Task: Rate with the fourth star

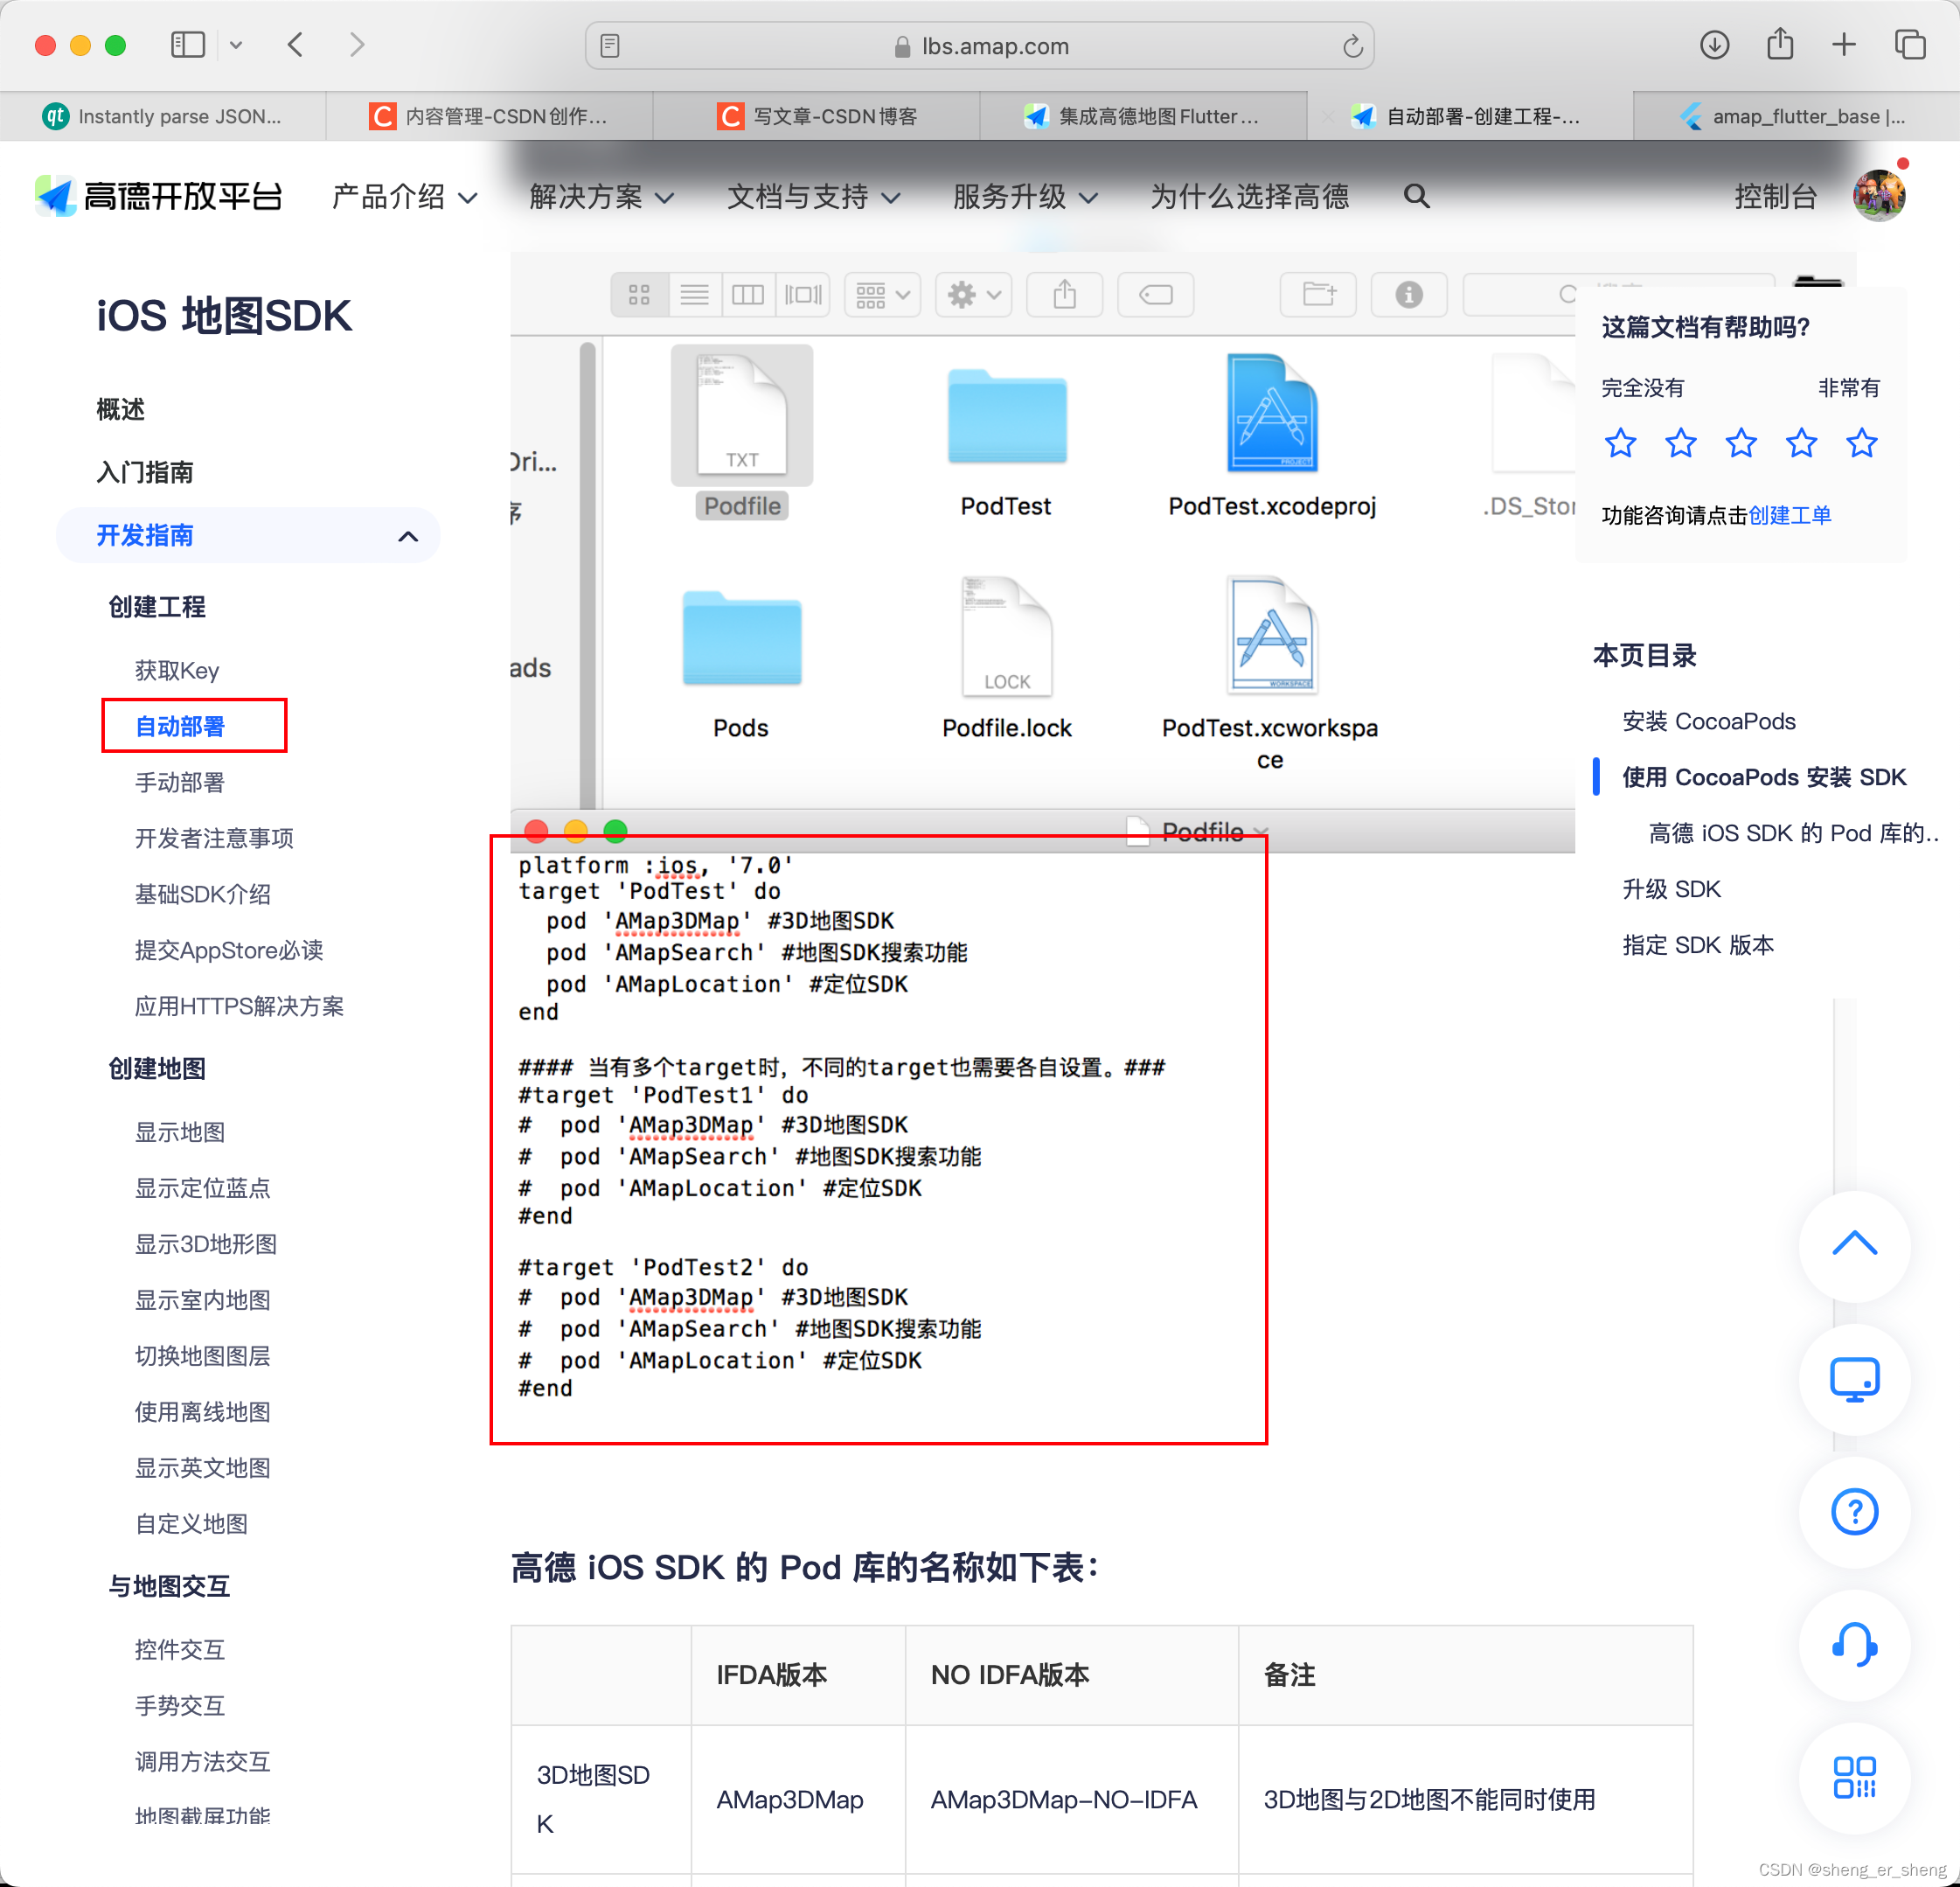Action: pyautogui.click(x=1801, y=442)
